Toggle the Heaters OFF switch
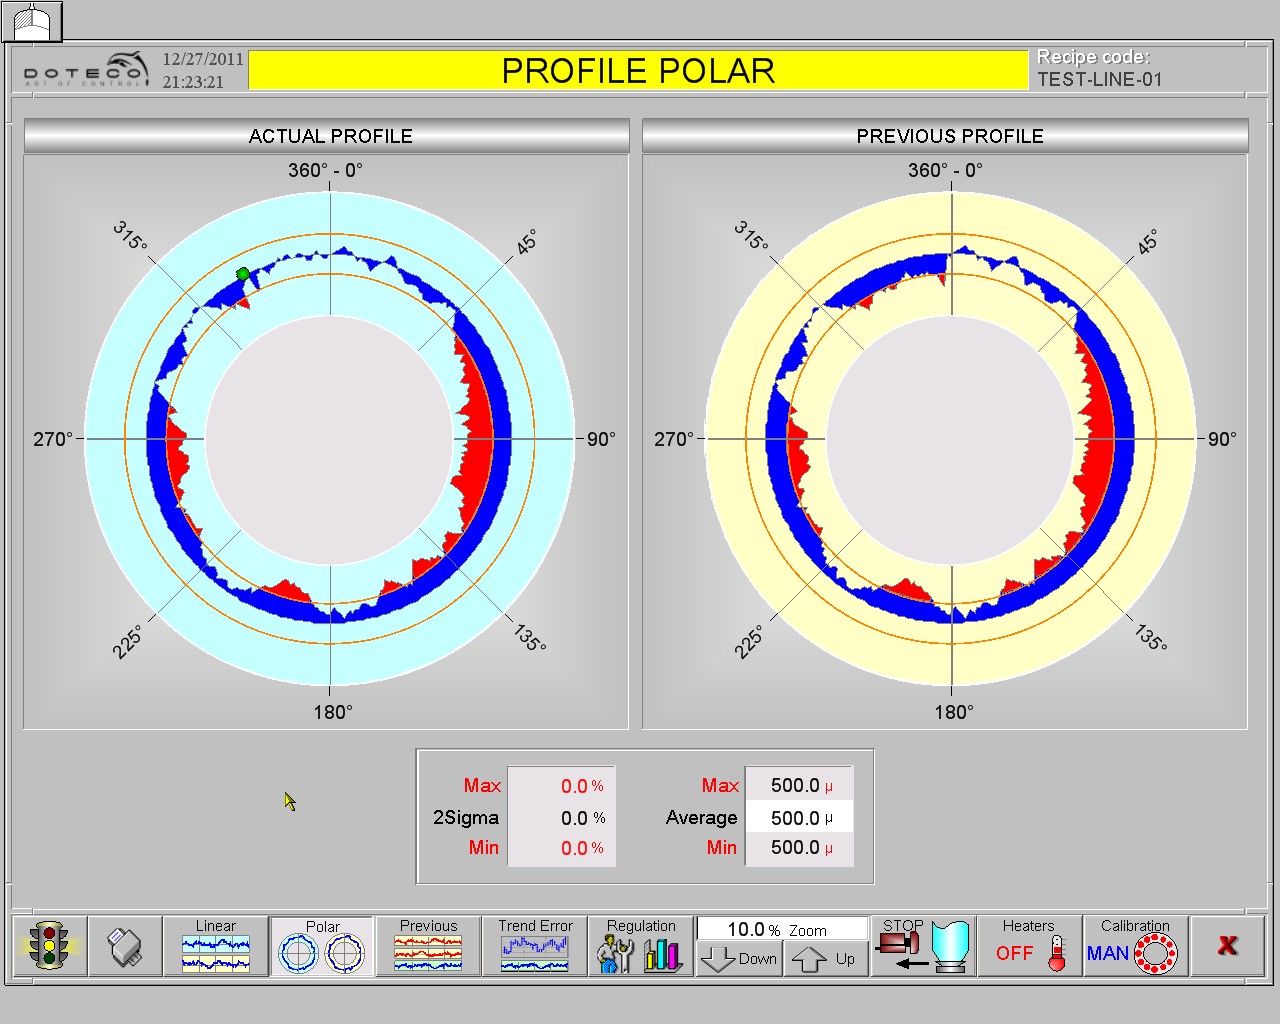Viewport: 1280px width, 1024px height. [x=1029, y=946]
